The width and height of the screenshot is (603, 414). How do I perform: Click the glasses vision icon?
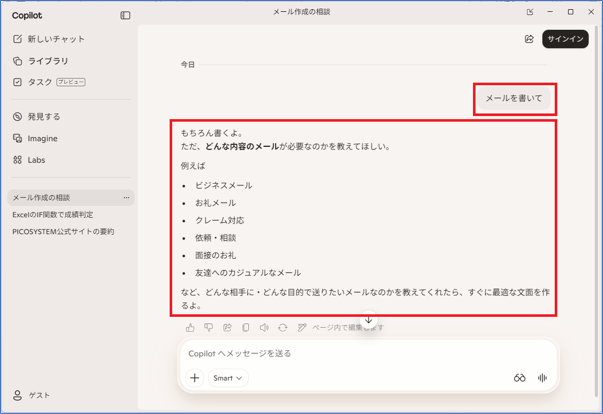coord(520,378)
